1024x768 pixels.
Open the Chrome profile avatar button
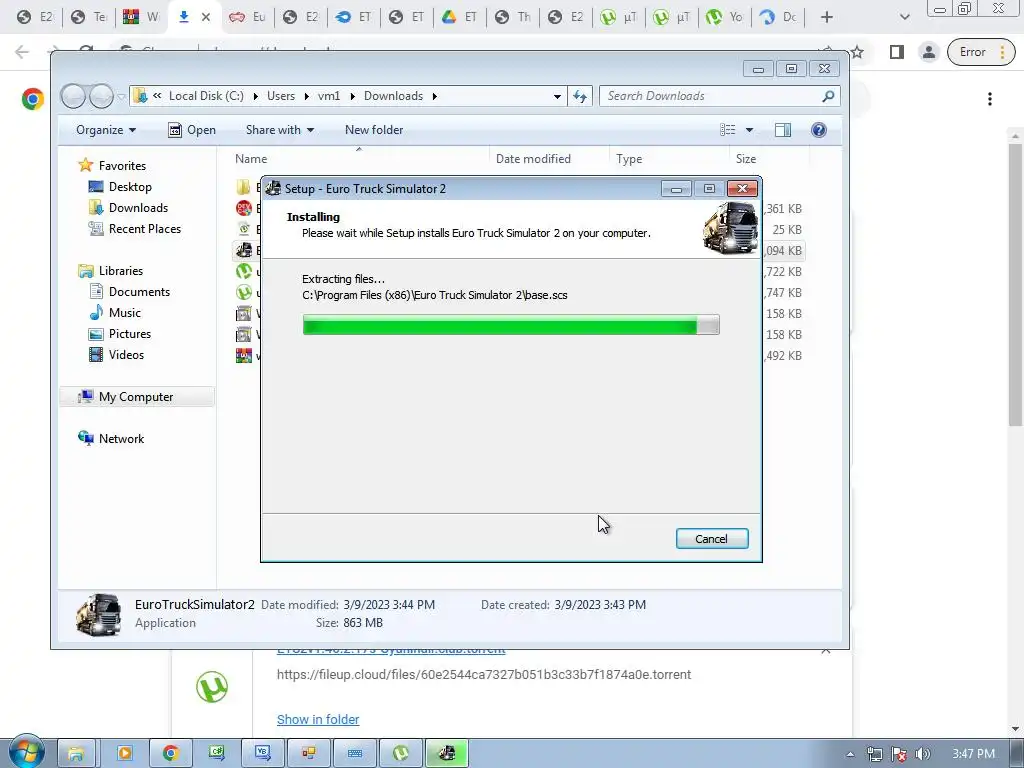pos(928,52)
